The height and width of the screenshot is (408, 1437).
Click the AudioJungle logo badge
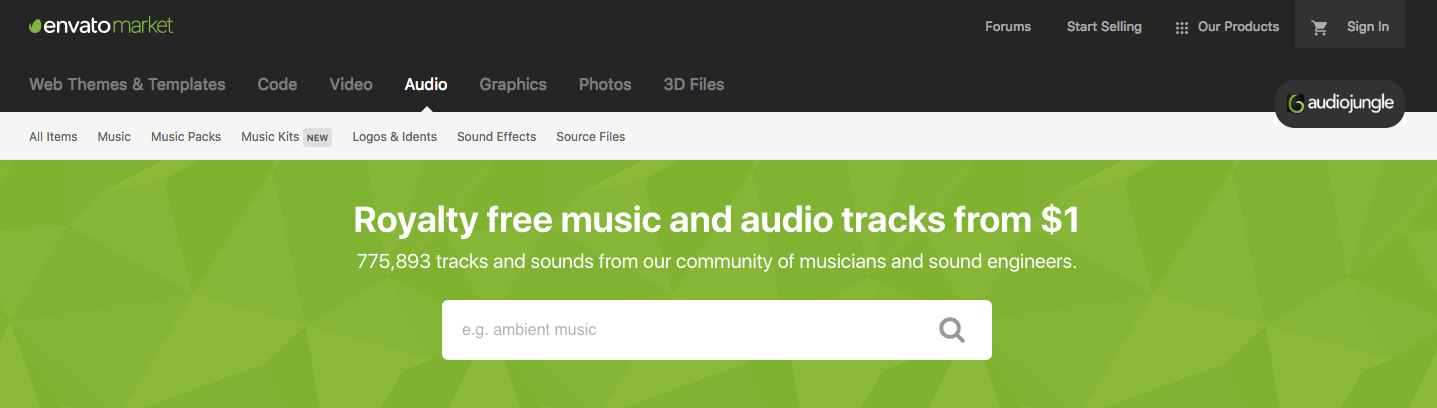1340,103
